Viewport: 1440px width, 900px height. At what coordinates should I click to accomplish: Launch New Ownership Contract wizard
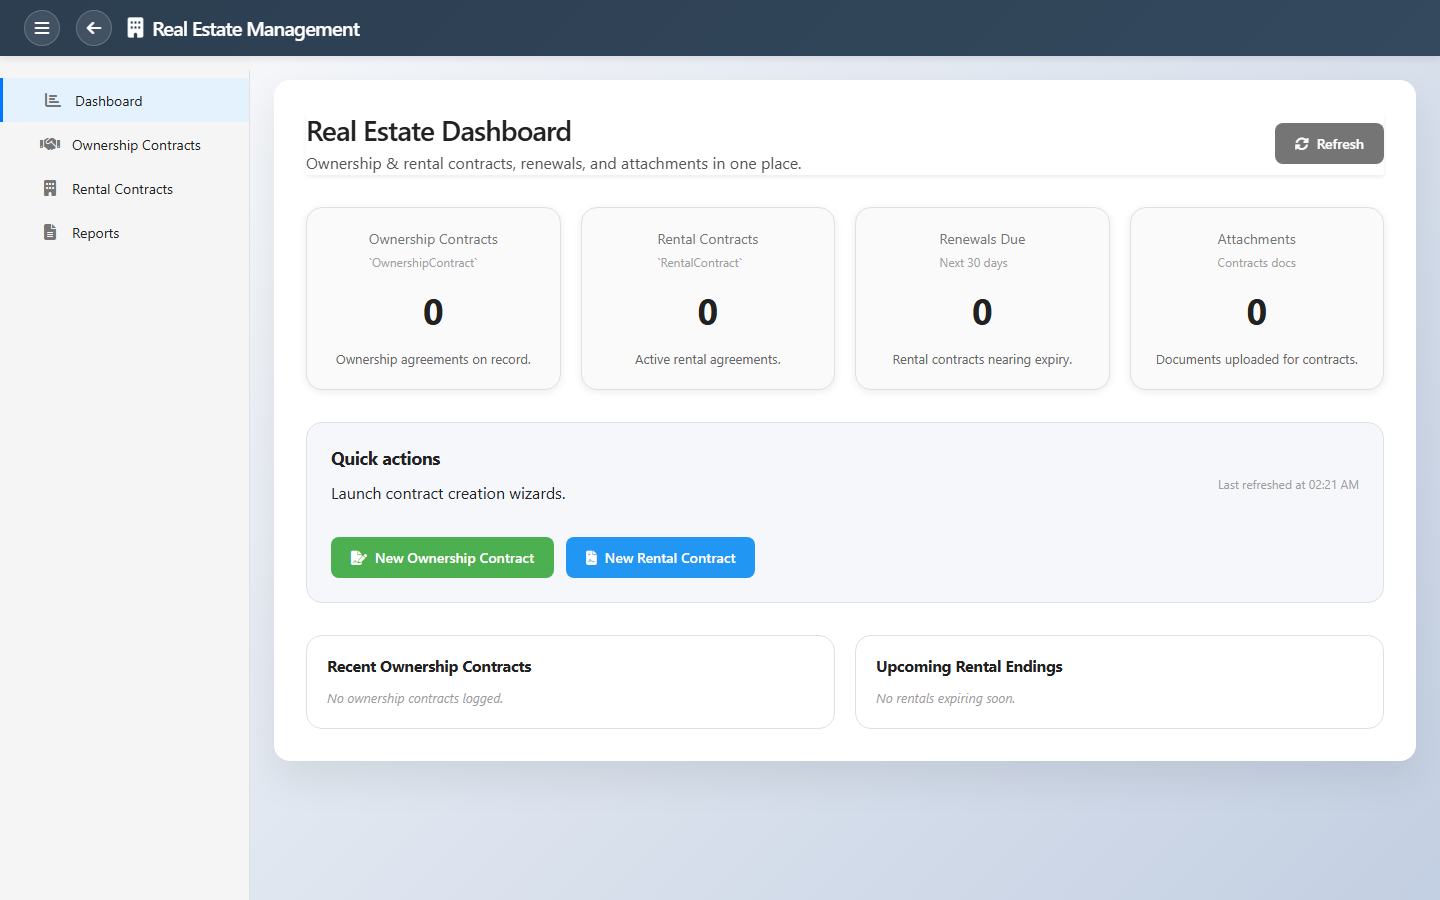pyautogui.click(x=442, y=558)
